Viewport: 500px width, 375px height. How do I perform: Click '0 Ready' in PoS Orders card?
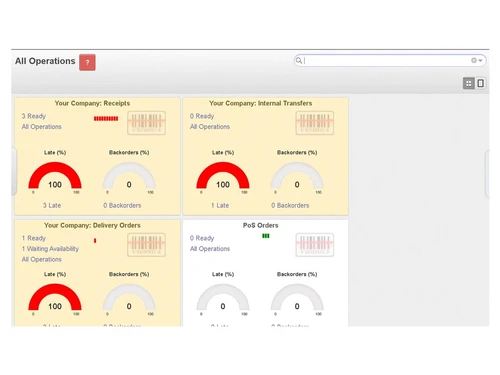202,238
